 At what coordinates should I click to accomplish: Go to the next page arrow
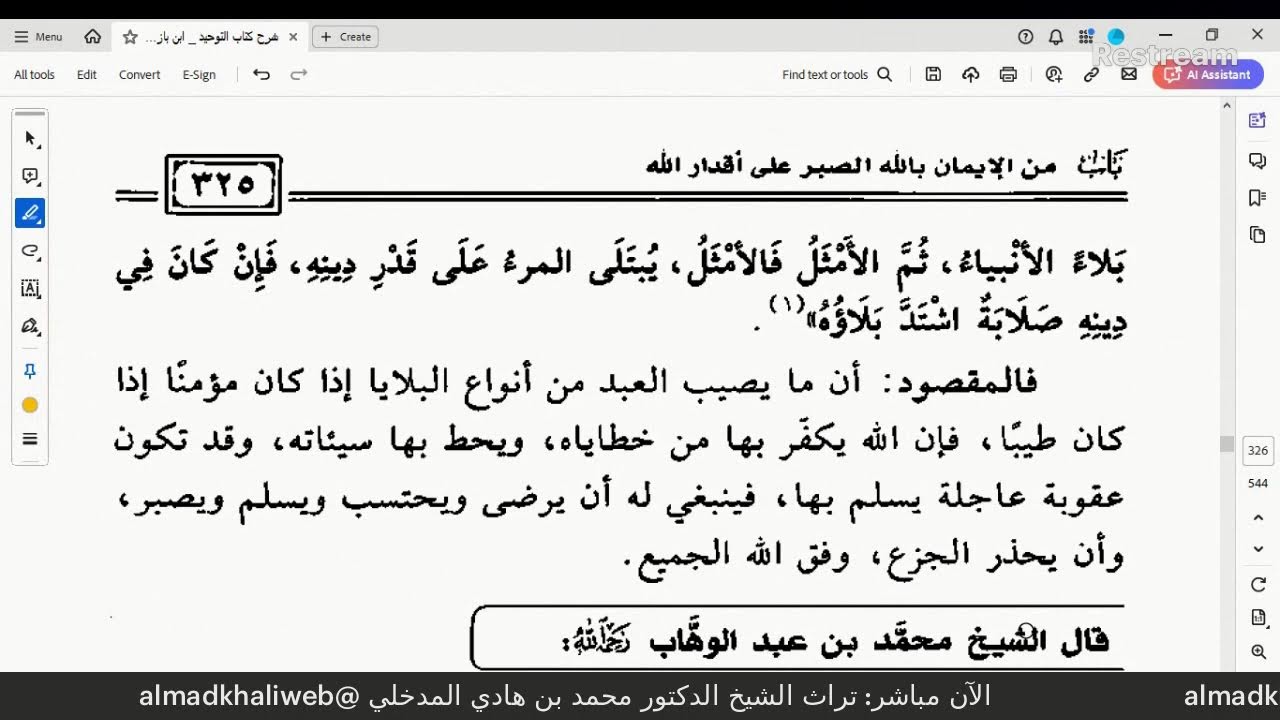(x=1258, y=549)
